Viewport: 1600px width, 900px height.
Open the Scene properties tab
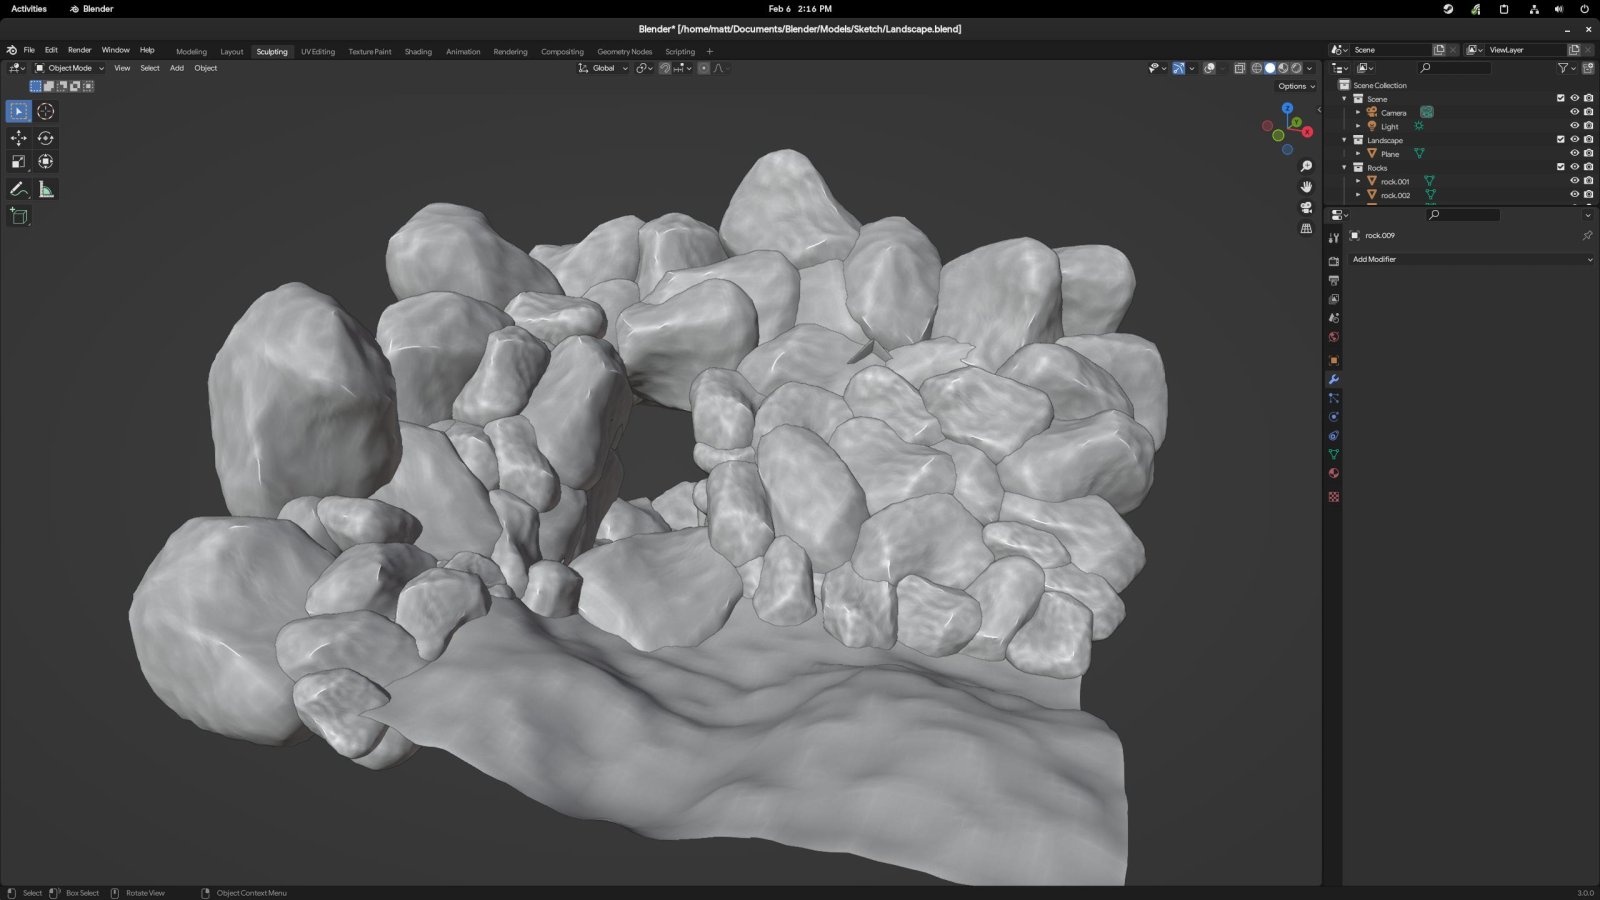1333,318
